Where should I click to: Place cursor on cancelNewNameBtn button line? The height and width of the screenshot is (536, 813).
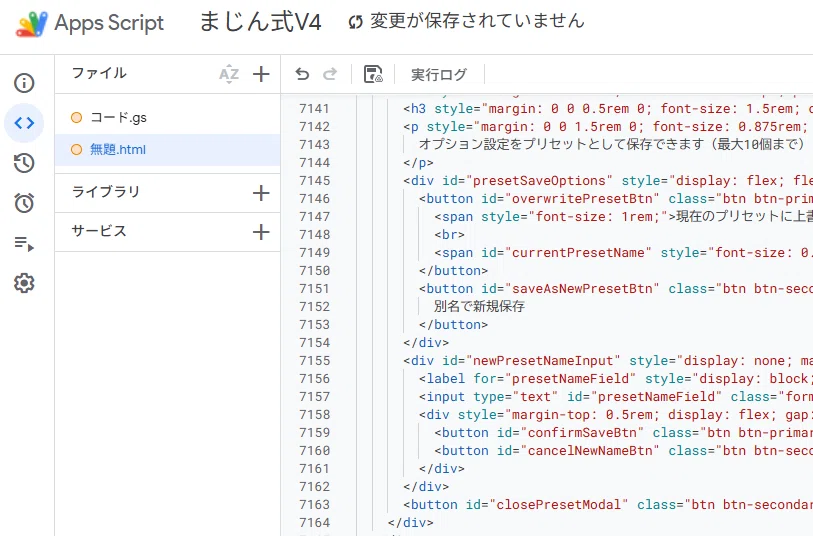tap(623, 451)
